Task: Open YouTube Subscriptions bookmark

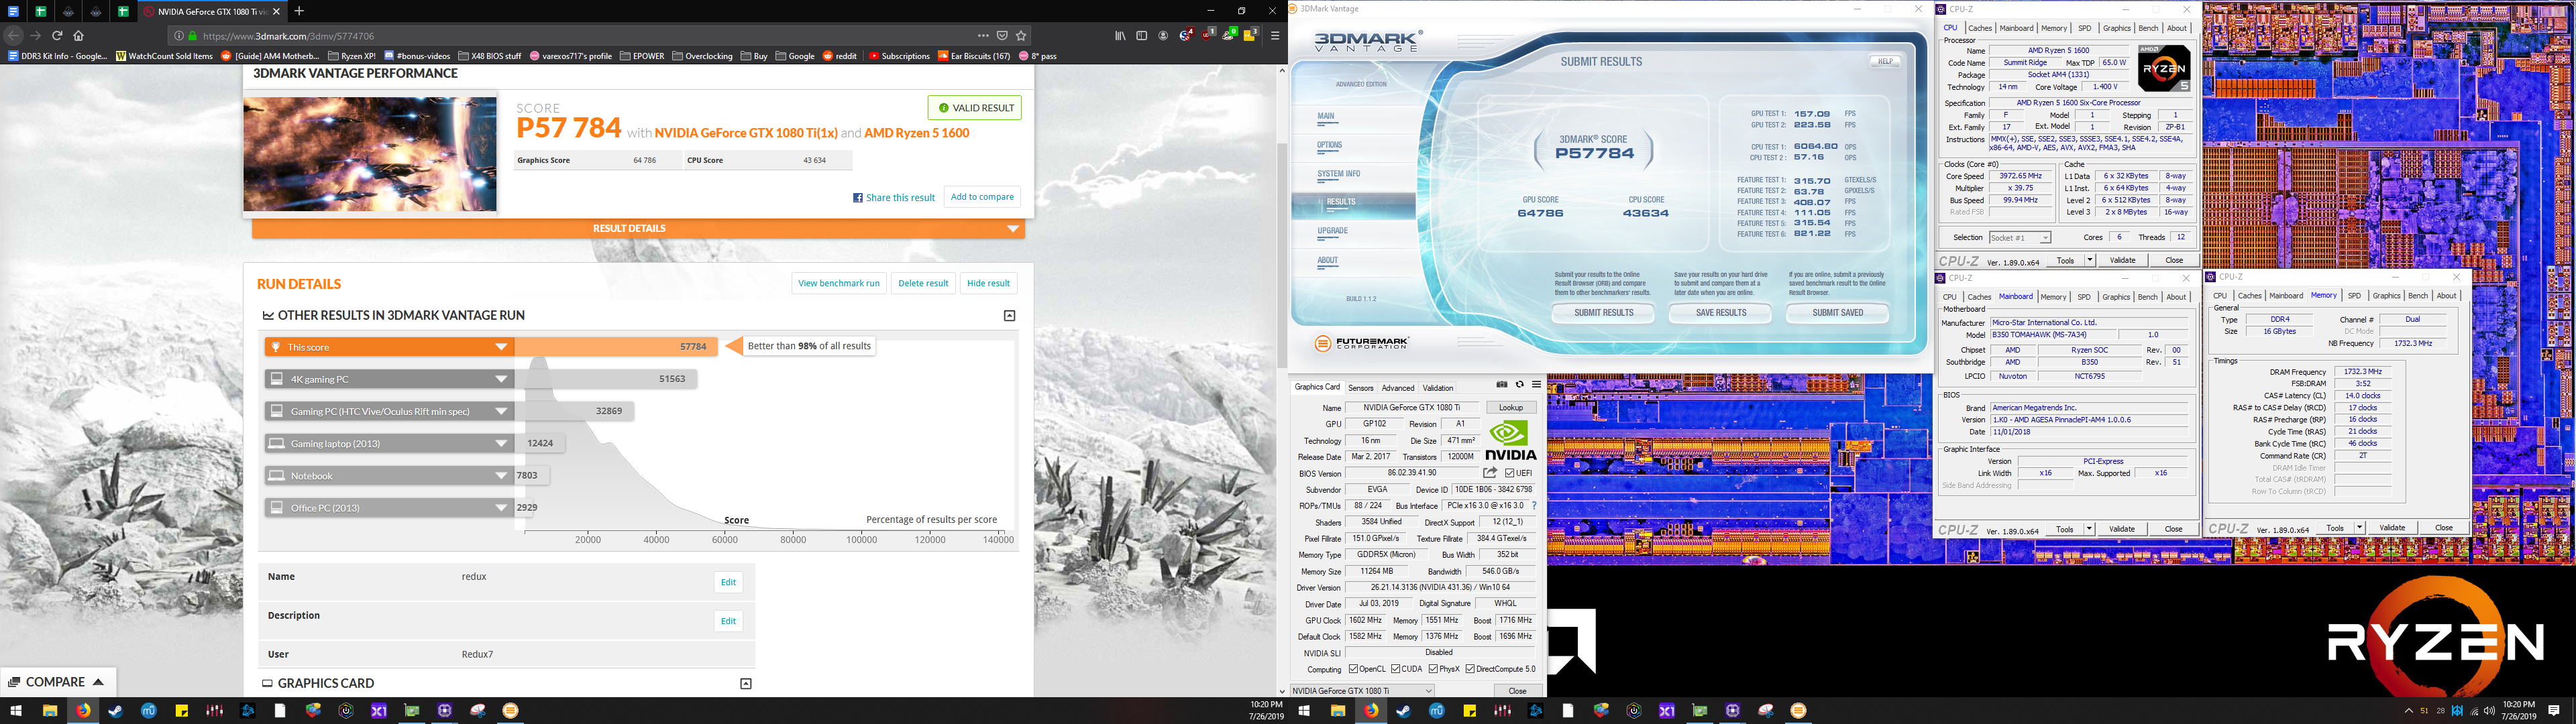Action: (x=899, y=56)
